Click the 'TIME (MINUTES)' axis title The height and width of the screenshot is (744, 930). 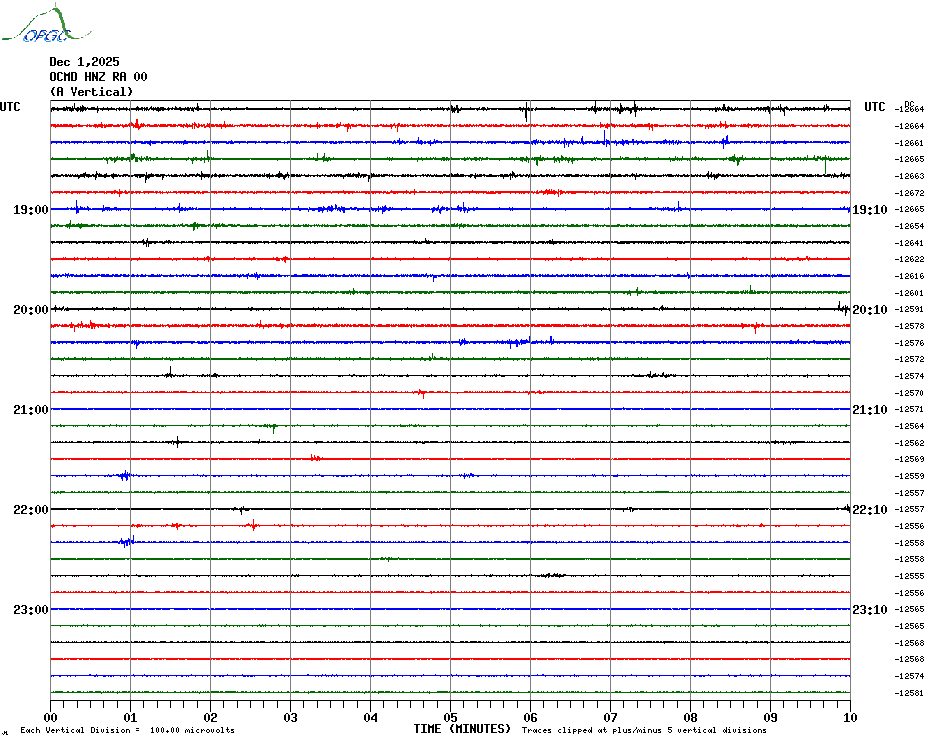click(462, 729)
